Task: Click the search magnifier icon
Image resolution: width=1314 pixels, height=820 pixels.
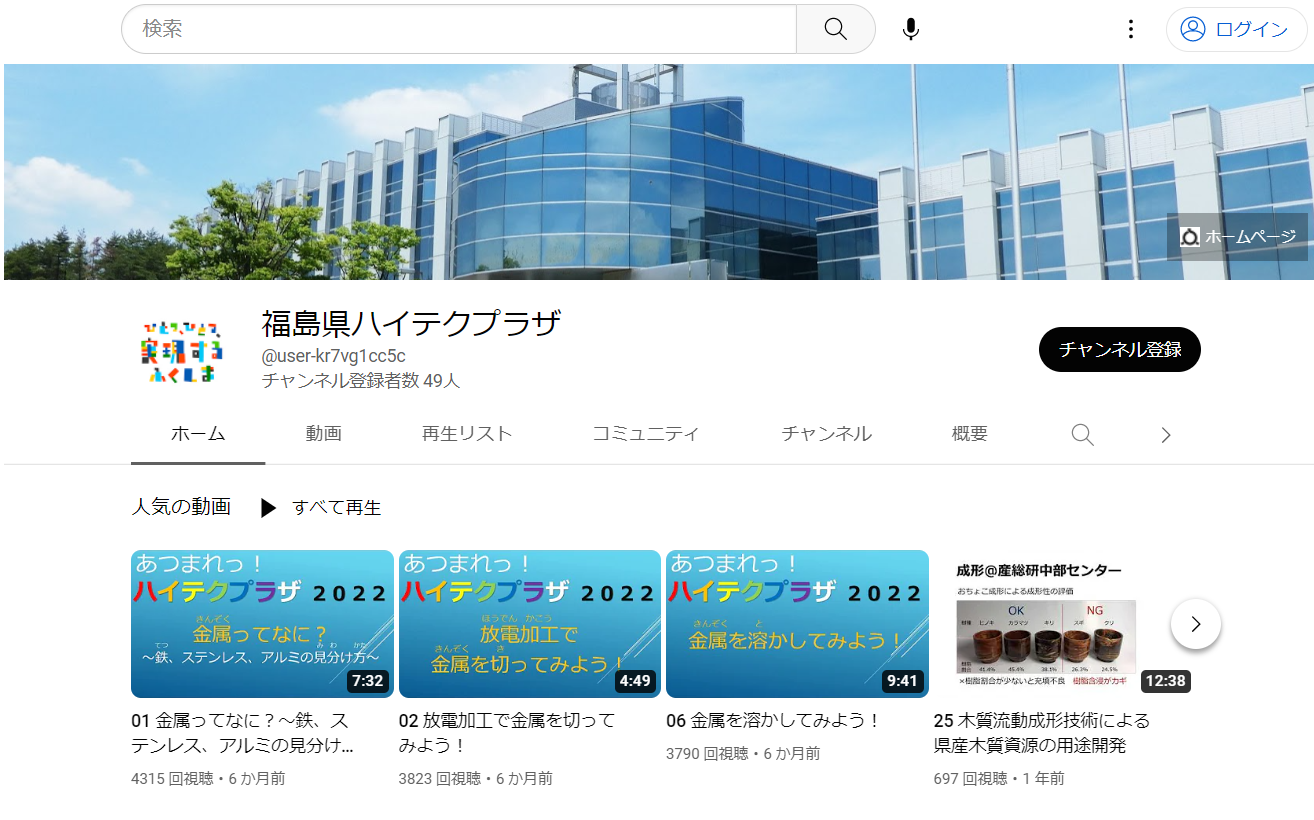Action: click(x=835, y=29)
